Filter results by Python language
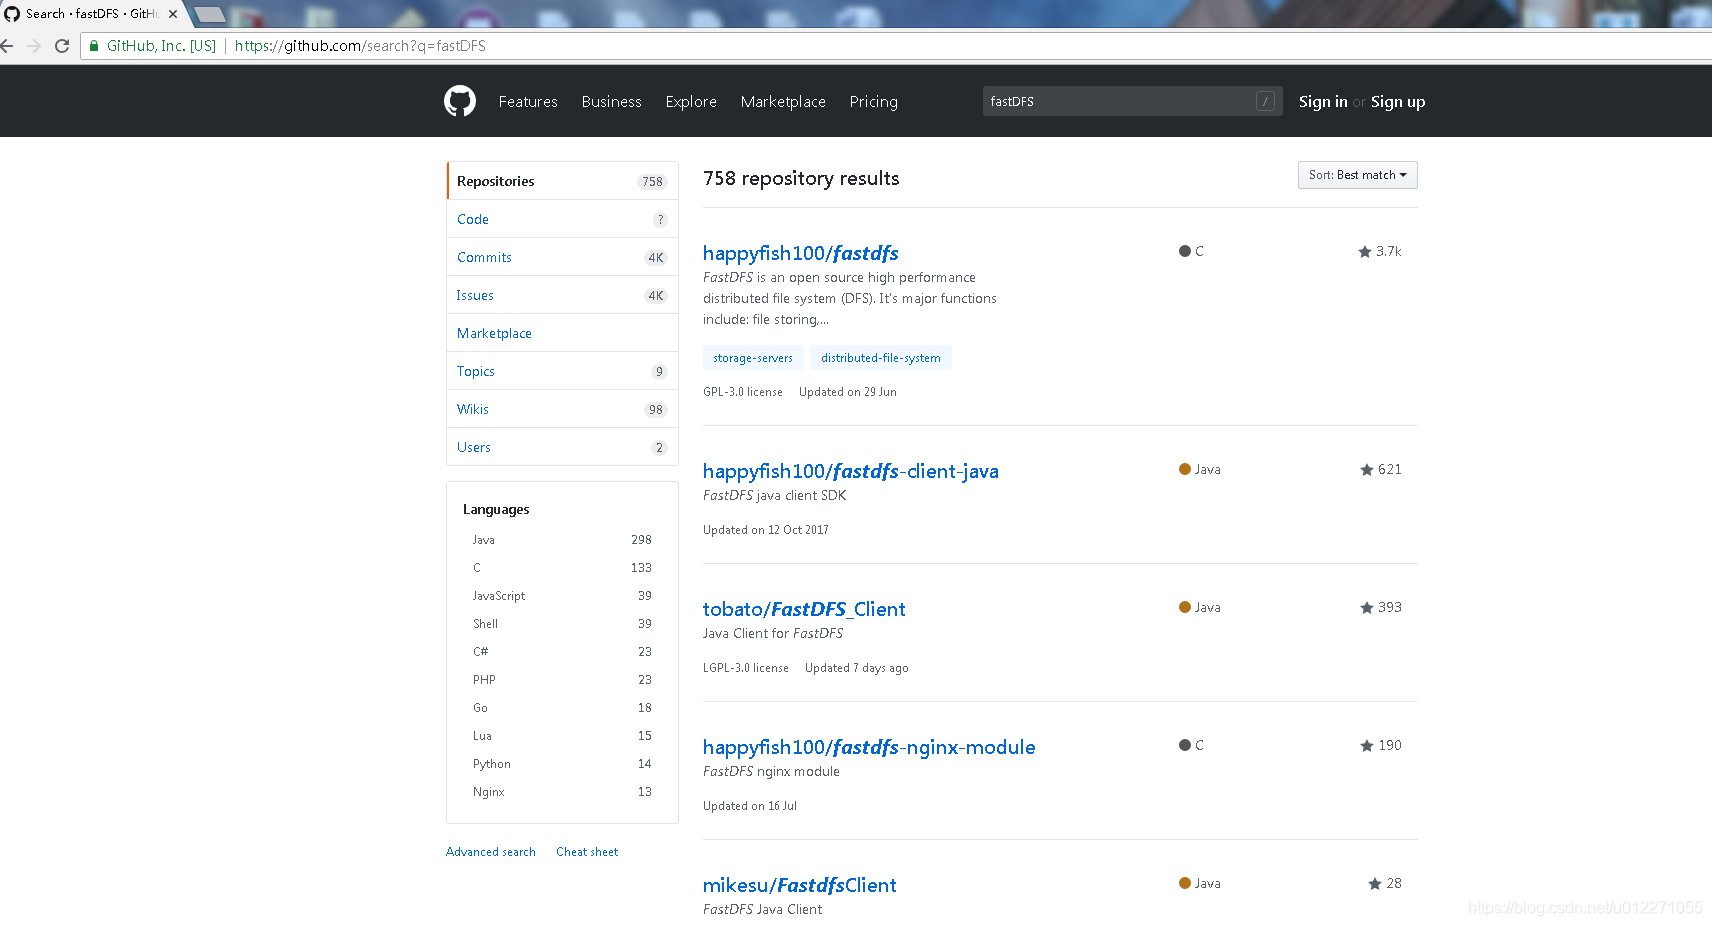Viewport: 1712px width, 926px height. [562, 764]
